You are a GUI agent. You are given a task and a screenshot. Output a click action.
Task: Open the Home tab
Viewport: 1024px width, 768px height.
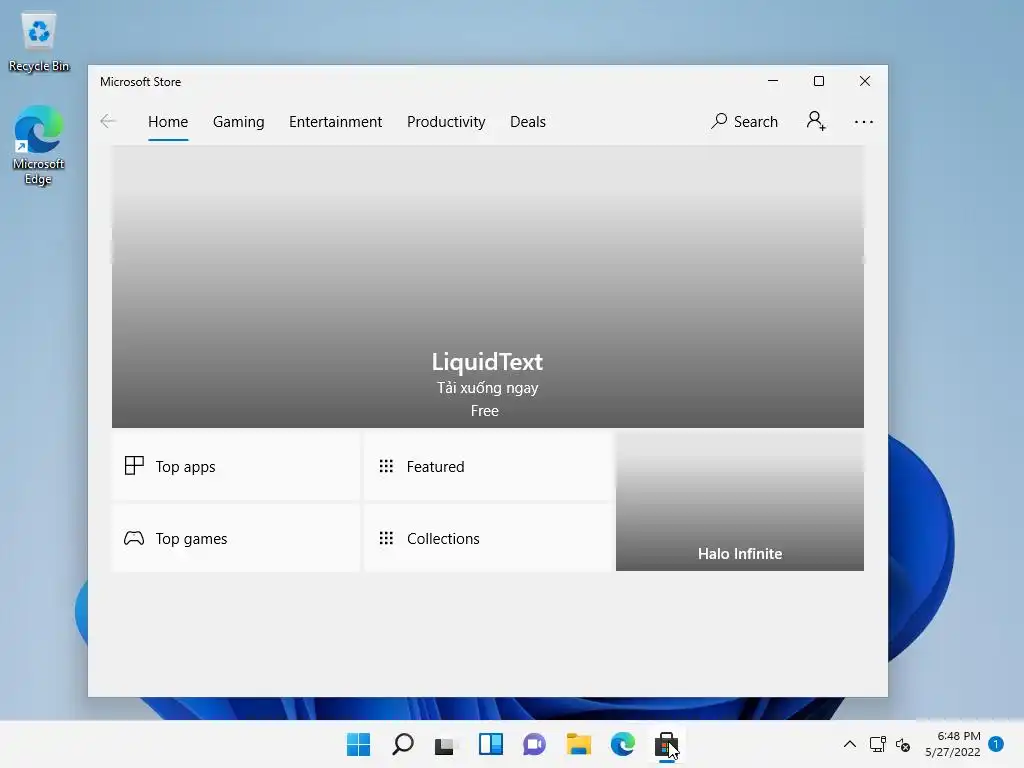pyautogui.click(x=168, y=122)
